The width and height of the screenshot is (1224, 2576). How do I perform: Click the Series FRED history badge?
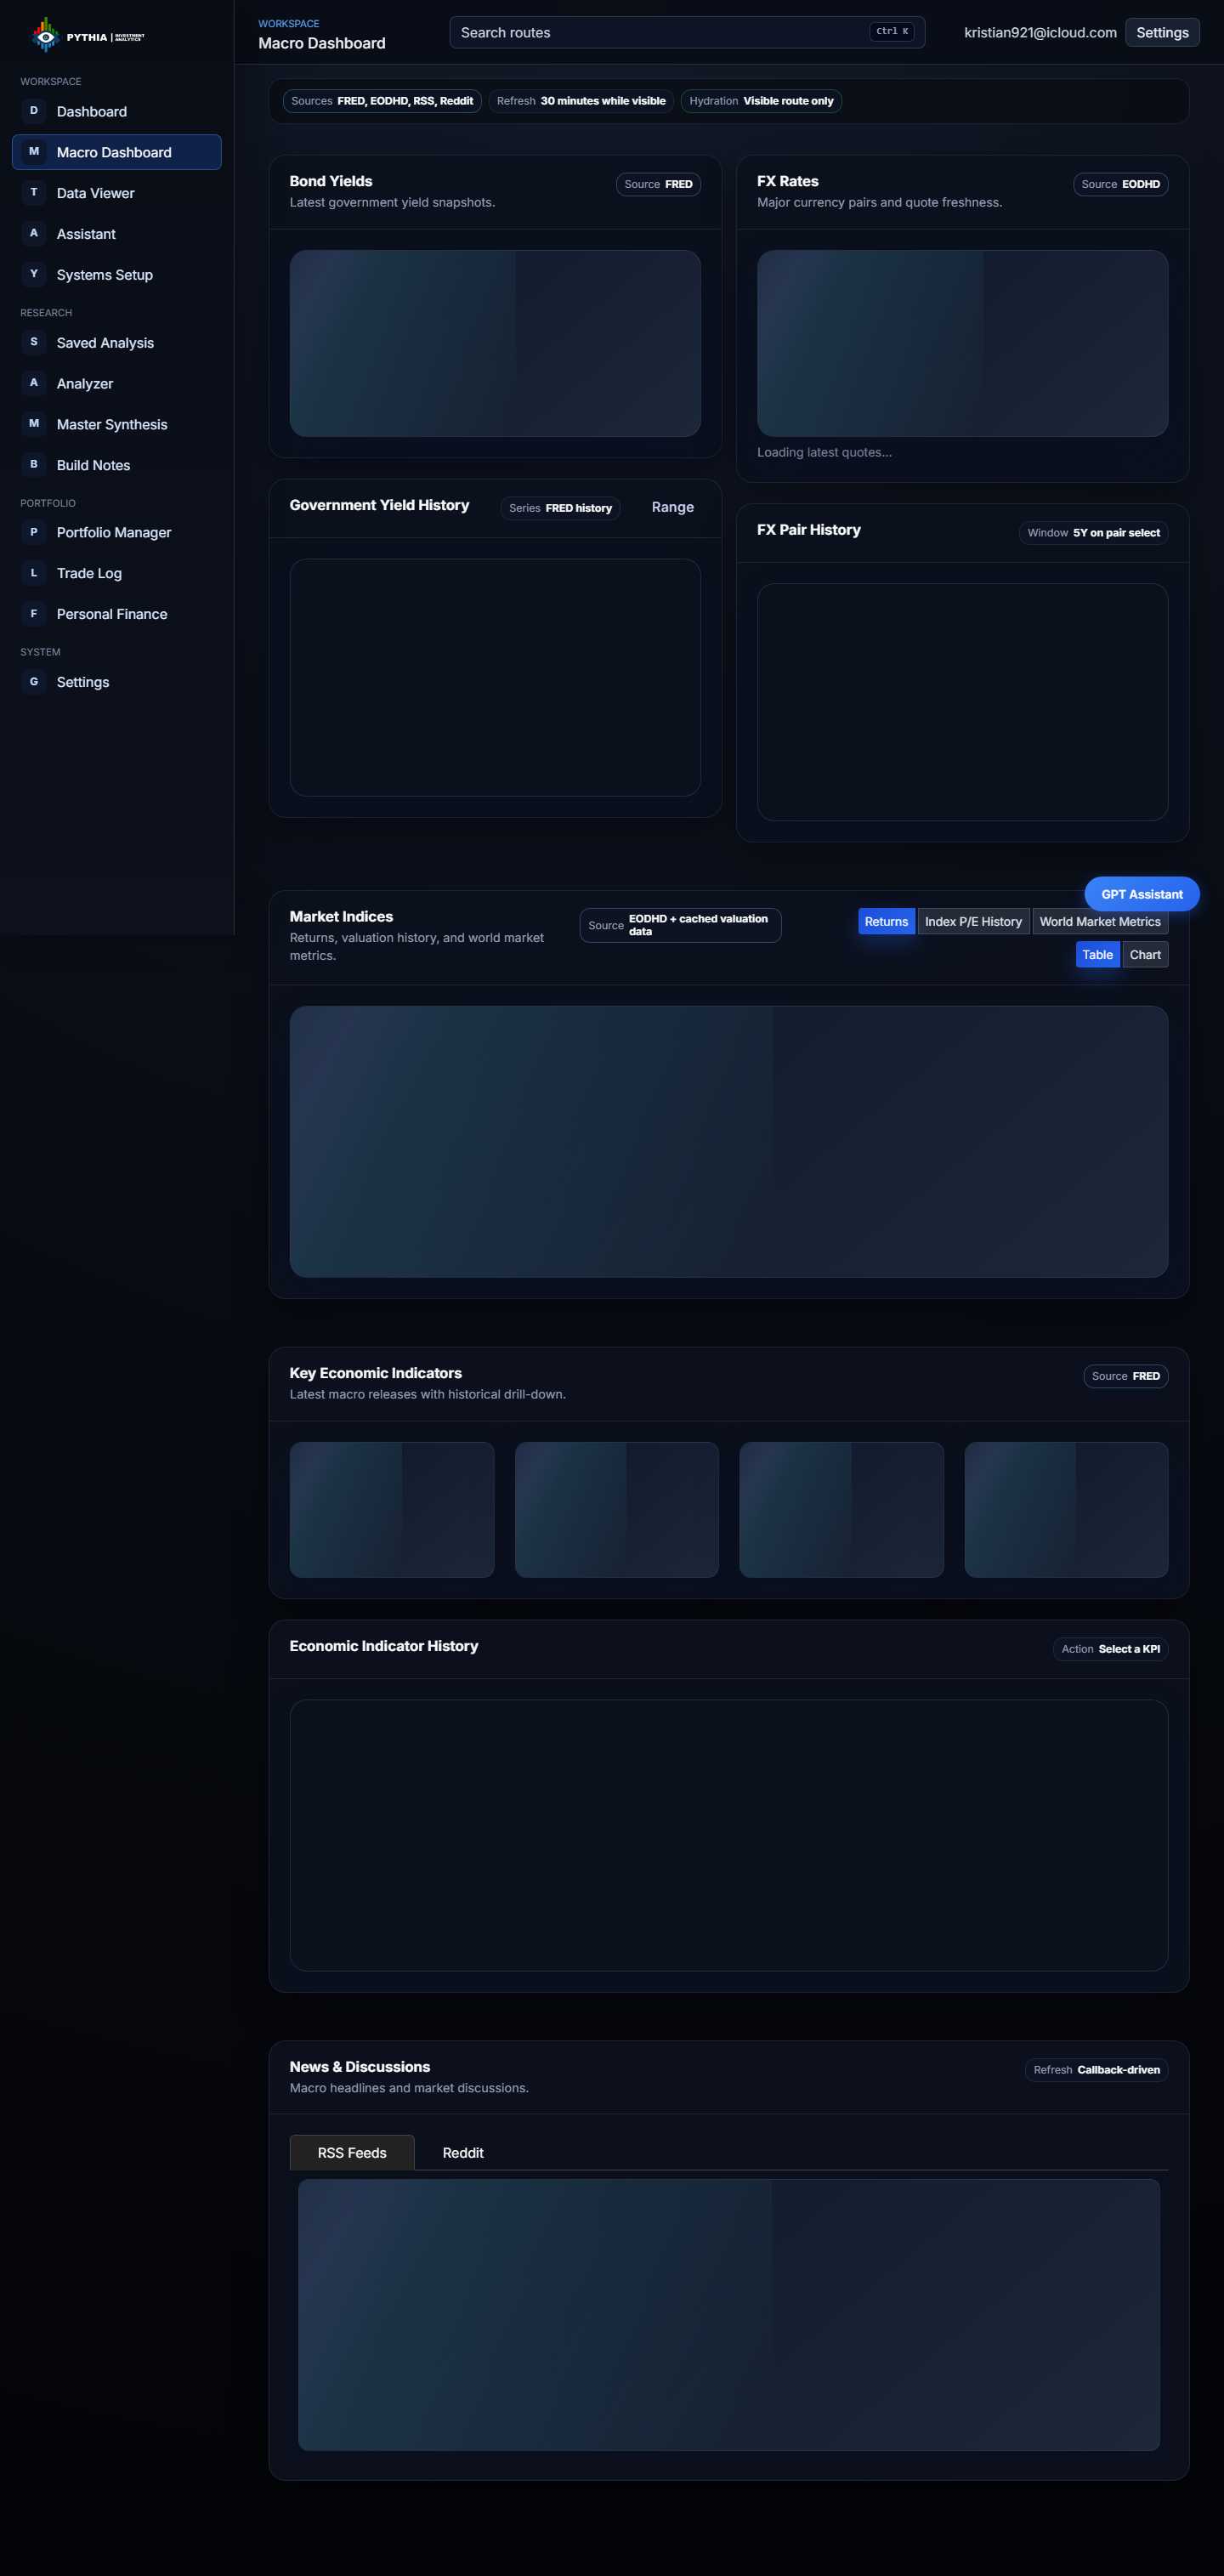click(x=560, y=508)
